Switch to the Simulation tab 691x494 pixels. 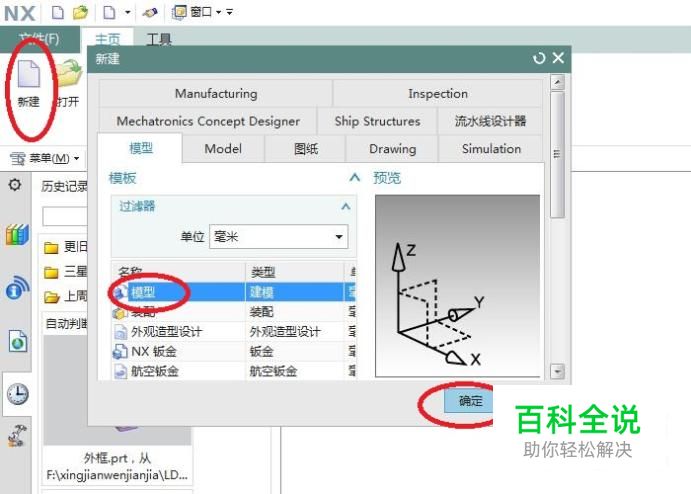pyautogui.click(x=491, y=149)
